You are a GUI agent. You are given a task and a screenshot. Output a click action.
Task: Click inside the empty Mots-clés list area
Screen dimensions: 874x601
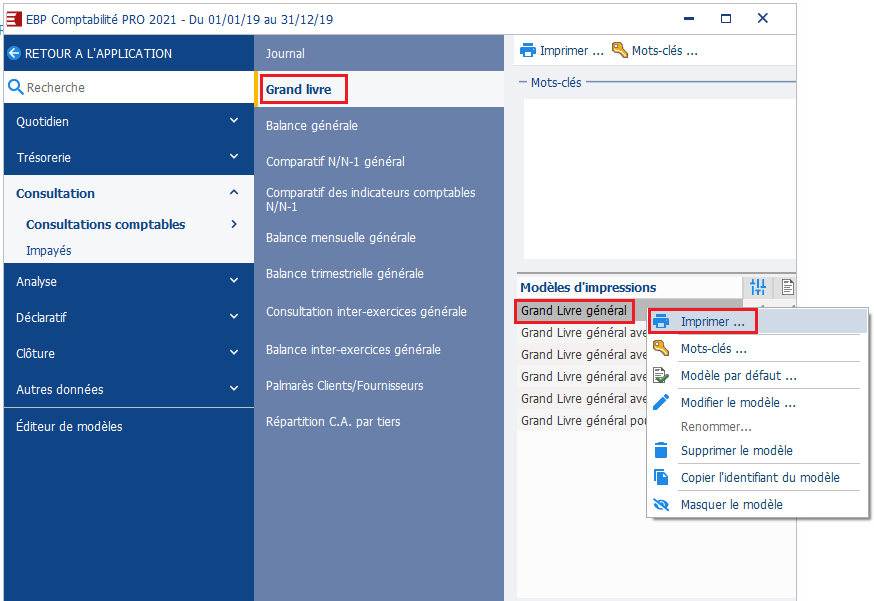[x=659, y=178]
